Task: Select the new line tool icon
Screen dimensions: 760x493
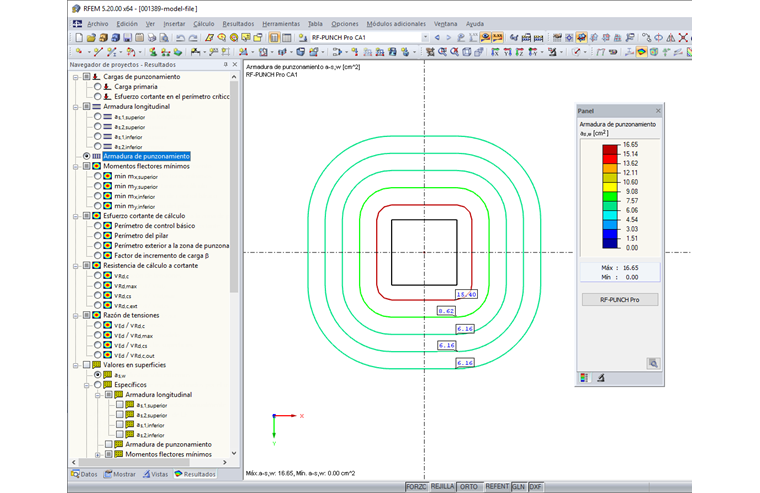Action: (98, 52)
